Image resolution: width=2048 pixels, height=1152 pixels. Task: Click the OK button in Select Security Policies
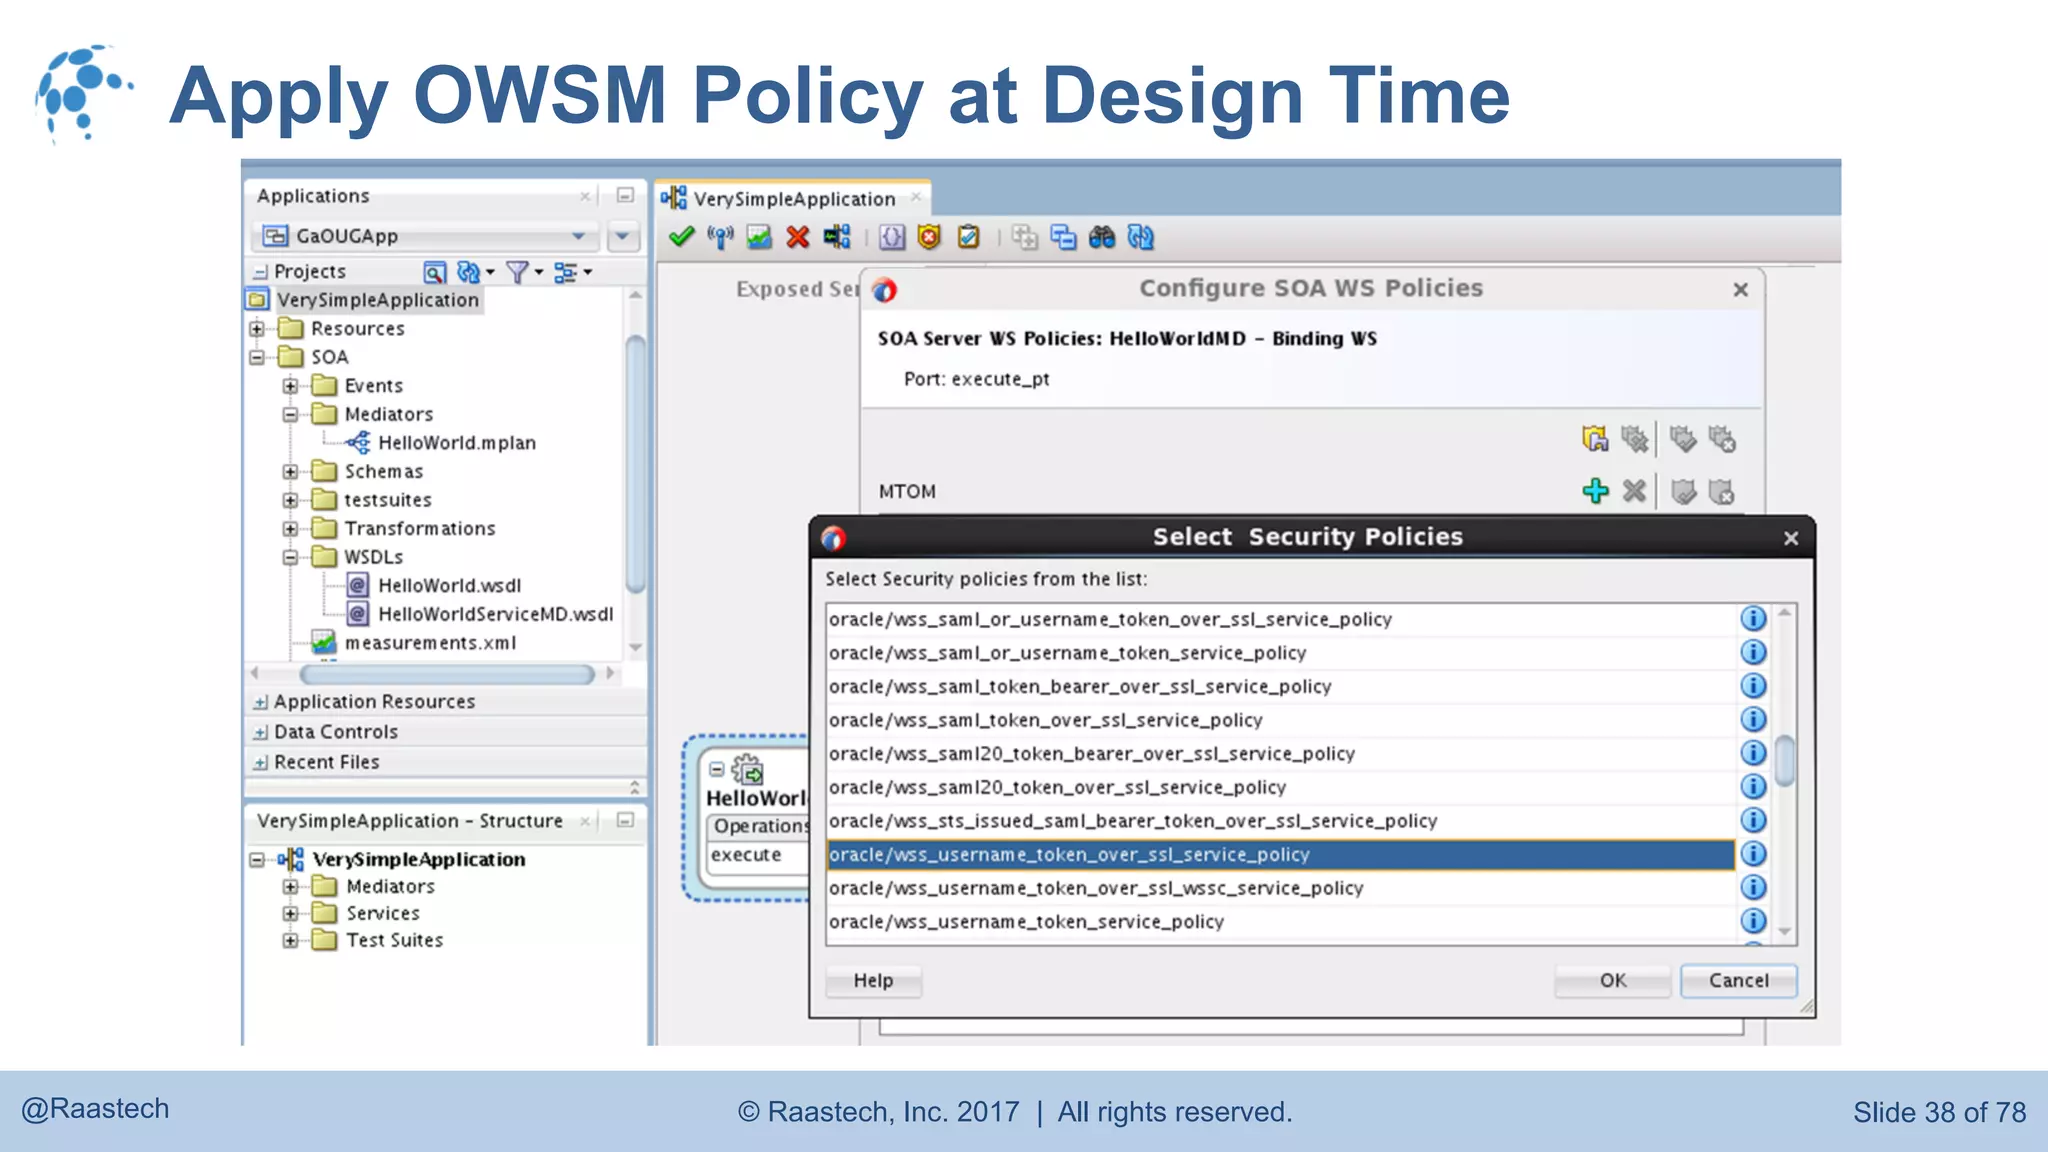pos(1612,980)
